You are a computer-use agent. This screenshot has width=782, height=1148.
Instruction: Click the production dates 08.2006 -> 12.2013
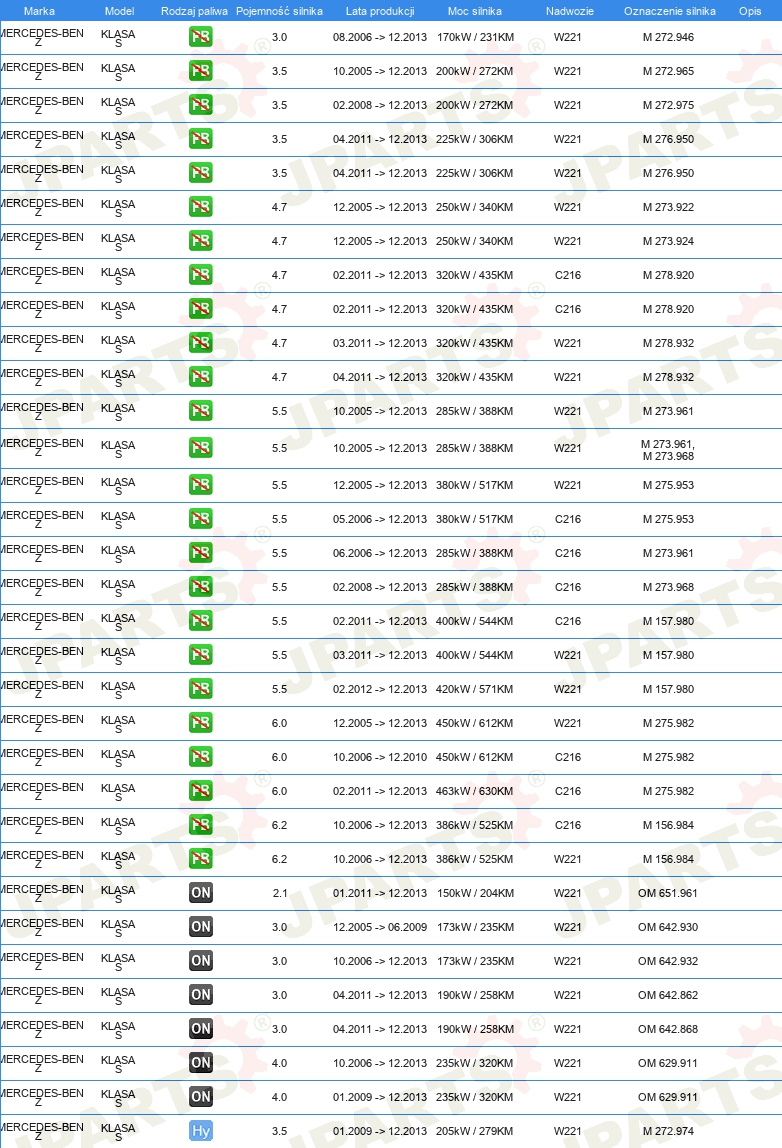pos(380,37)
